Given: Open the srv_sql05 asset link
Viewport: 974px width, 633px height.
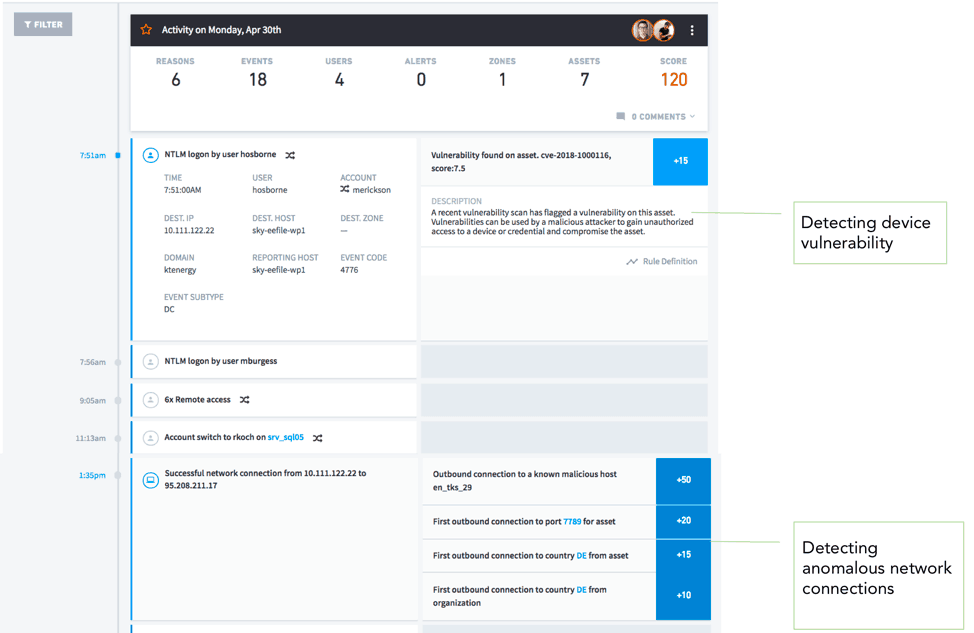Looking at the screenshot, I should click(286, 437).
